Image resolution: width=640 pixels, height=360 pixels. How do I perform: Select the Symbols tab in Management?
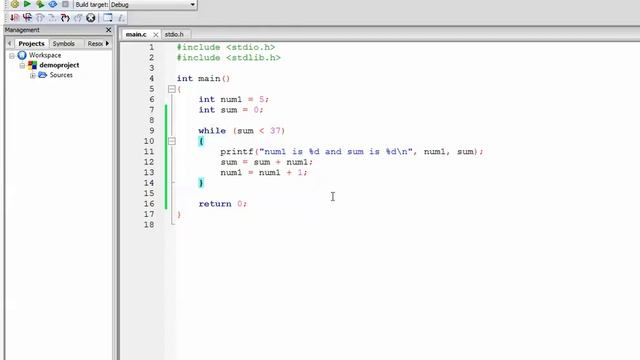tap(64, 43)
